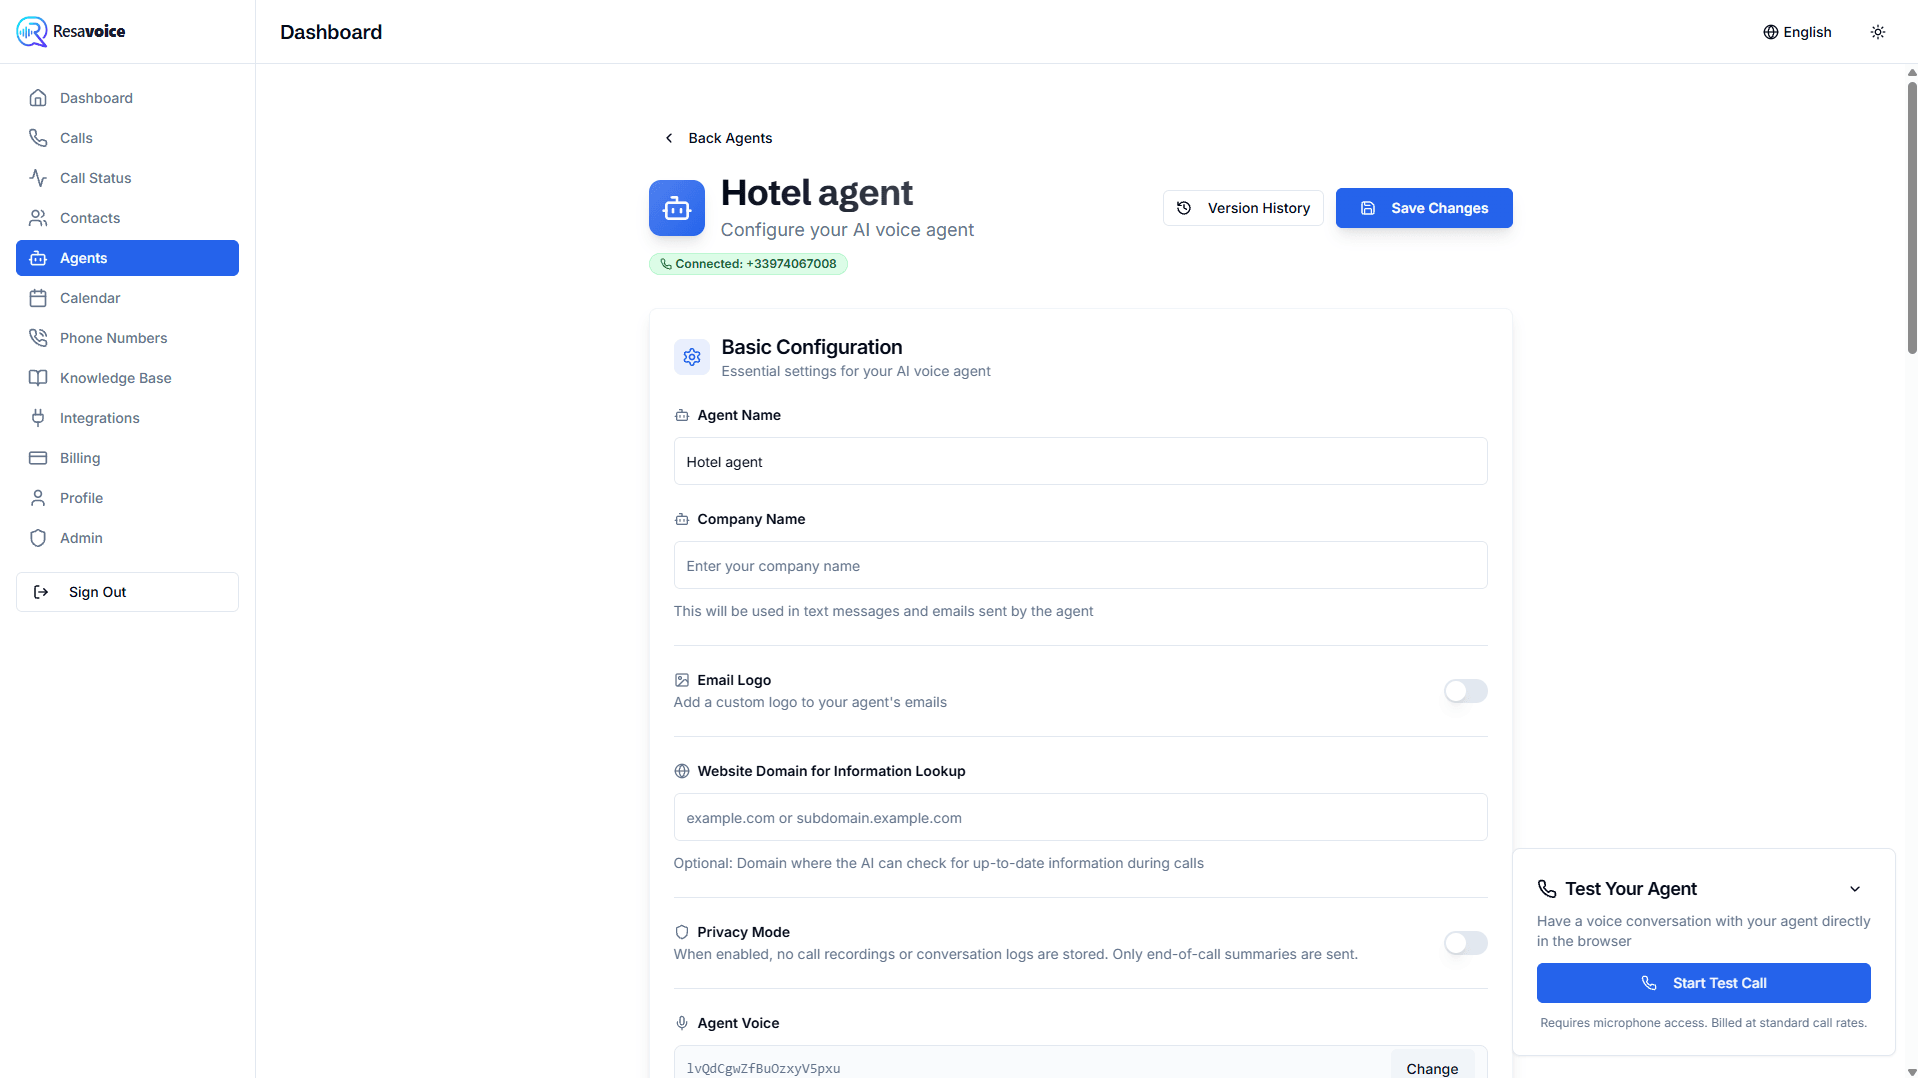Click the Website Domain input field
This screenshot has width=1918, height=1078.
click(1080, 817)
